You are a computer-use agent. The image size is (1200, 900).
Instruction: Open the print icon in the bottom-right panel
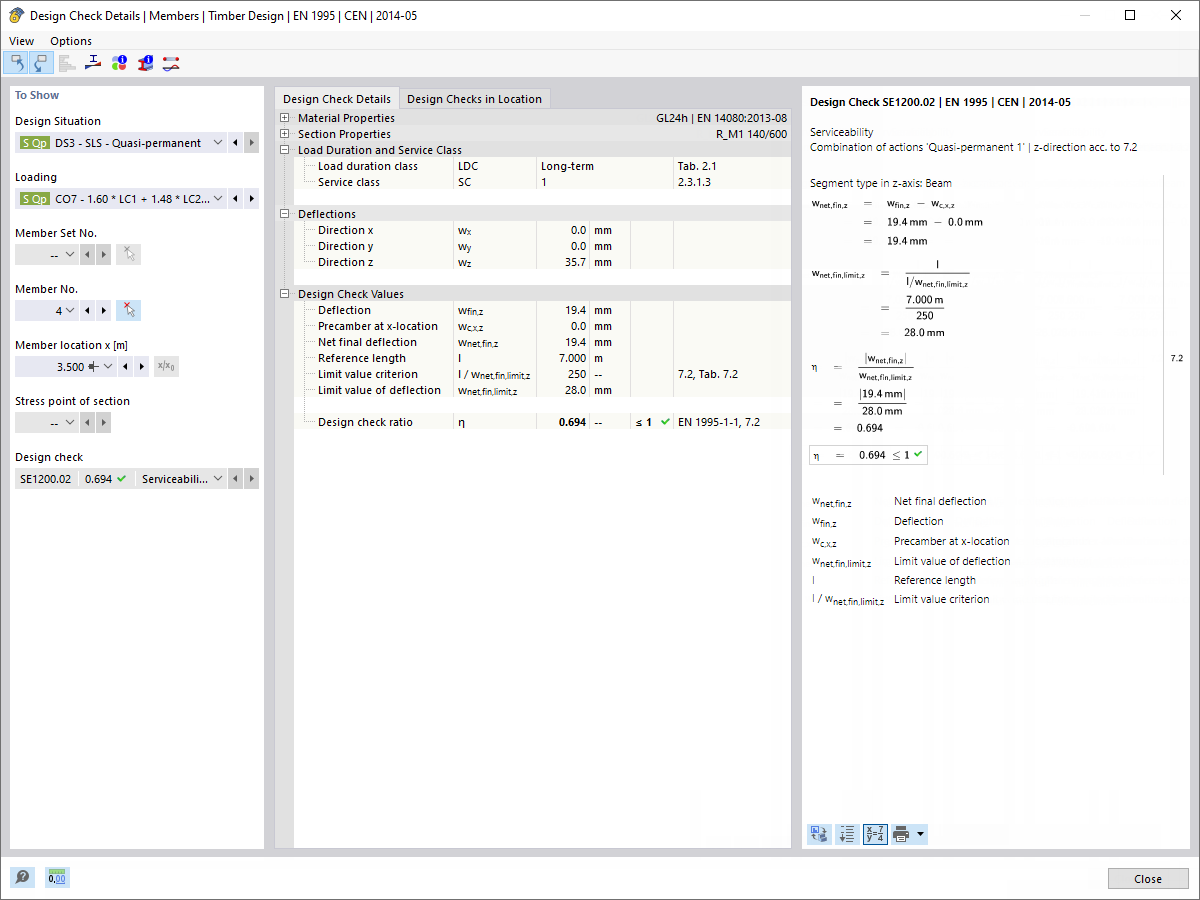coord(901,833)
